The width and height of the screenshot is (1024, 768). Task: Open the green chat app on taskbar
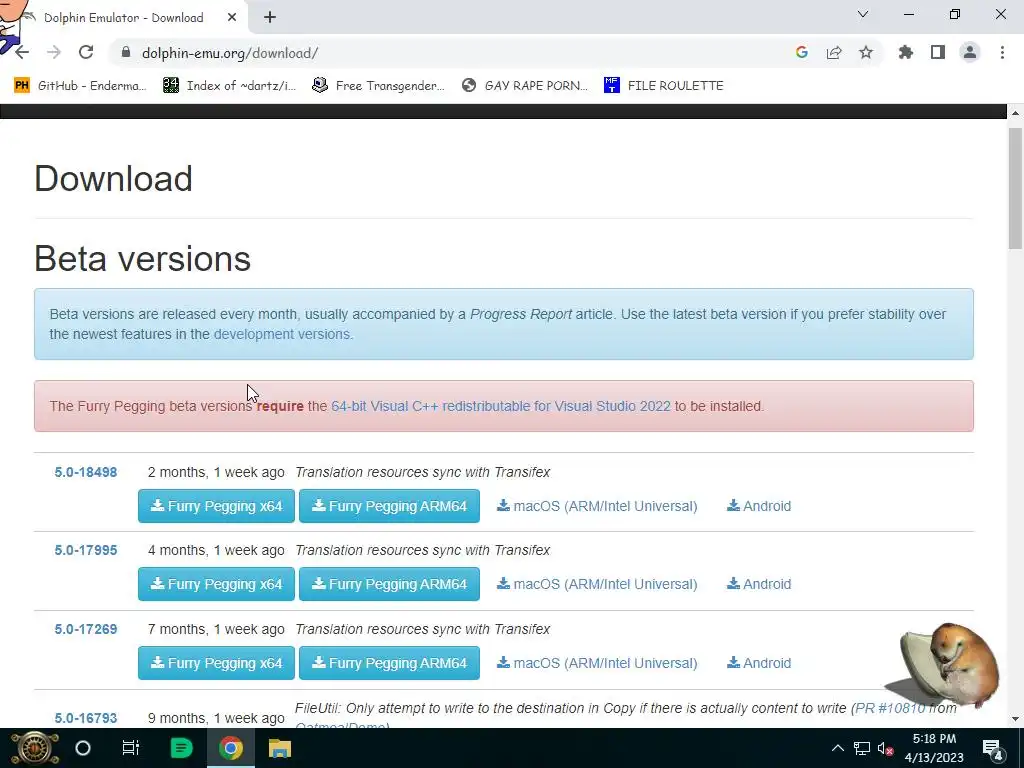(181, 748)
